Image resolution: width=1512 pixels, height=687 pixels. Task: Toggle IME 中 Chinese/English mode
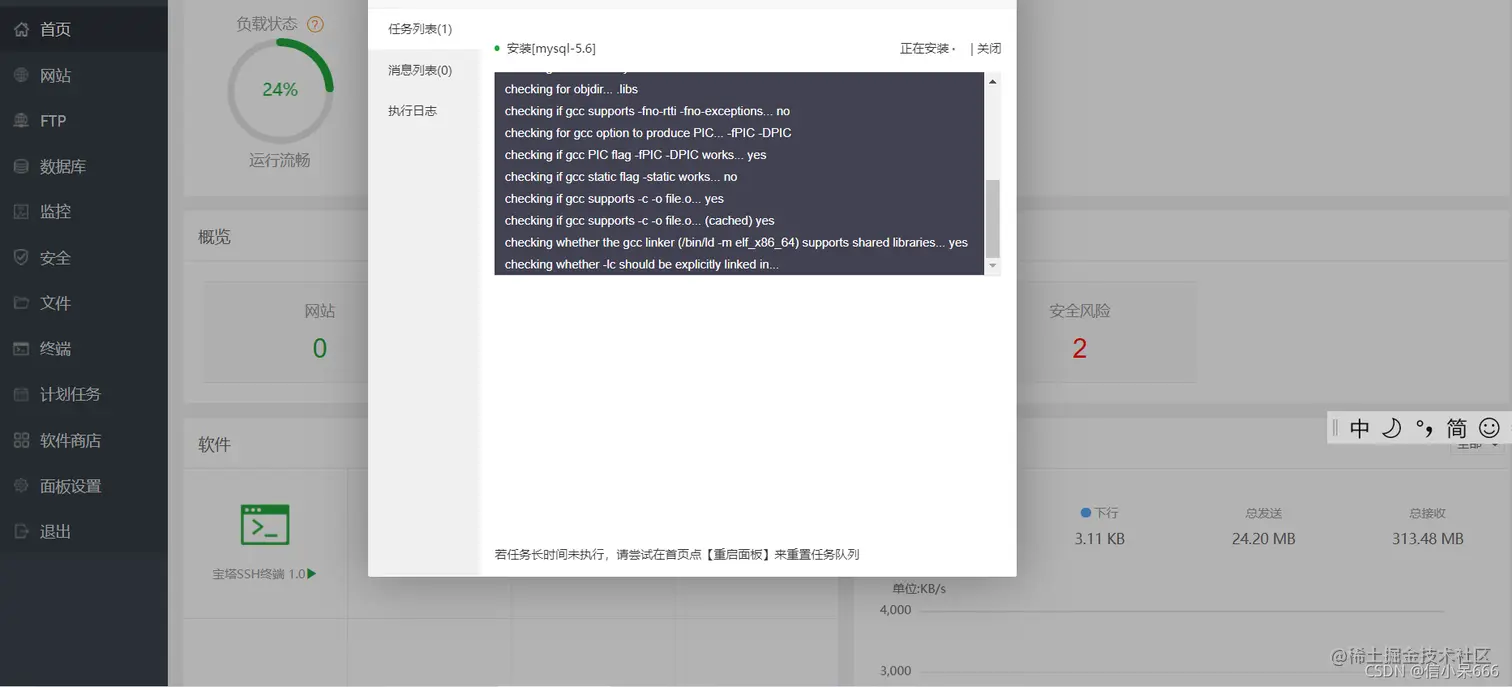tap(1360, 428)
